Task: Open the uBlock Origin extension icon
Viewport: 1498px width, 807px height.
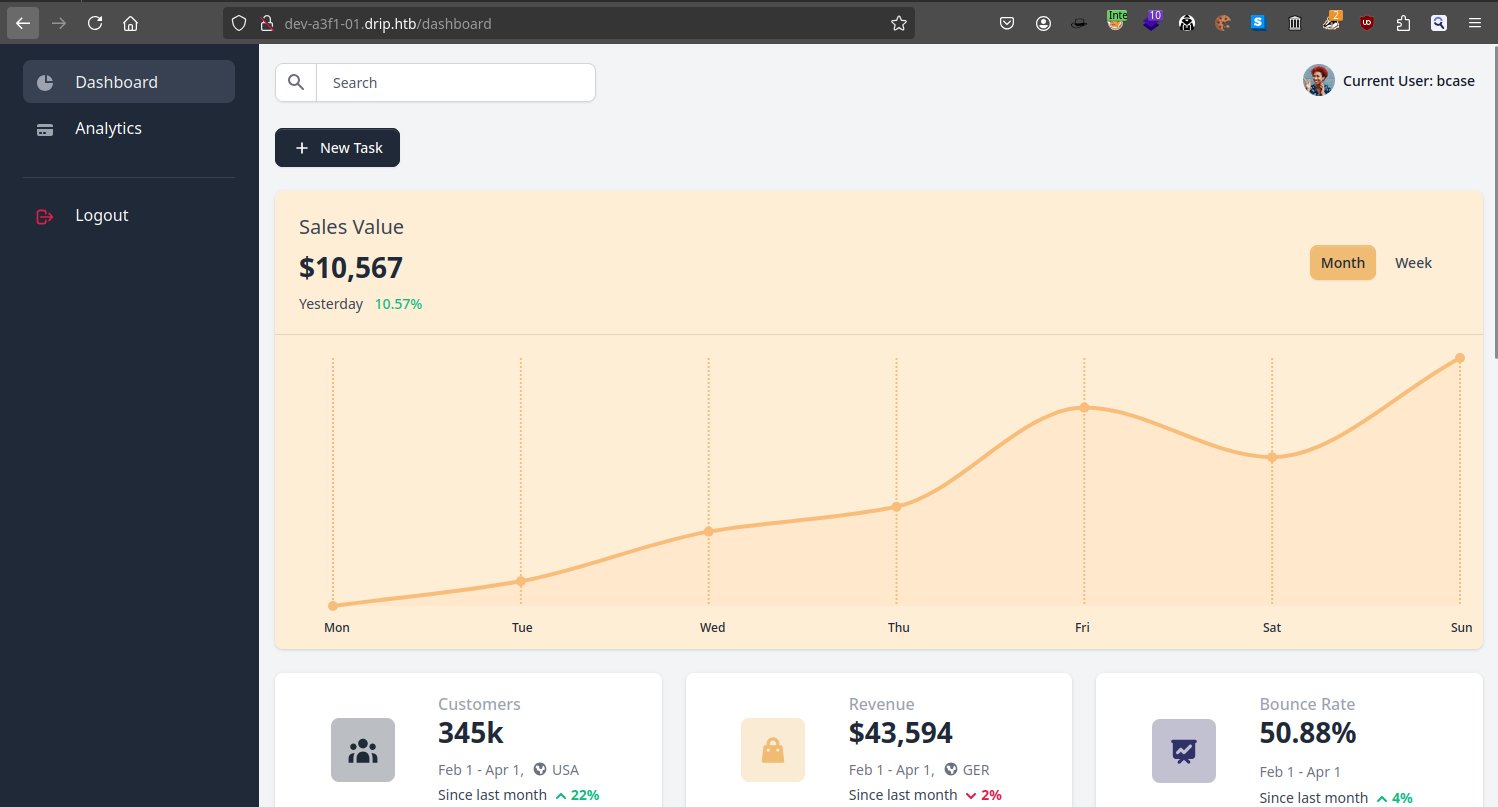Action: click(1366, 23)
